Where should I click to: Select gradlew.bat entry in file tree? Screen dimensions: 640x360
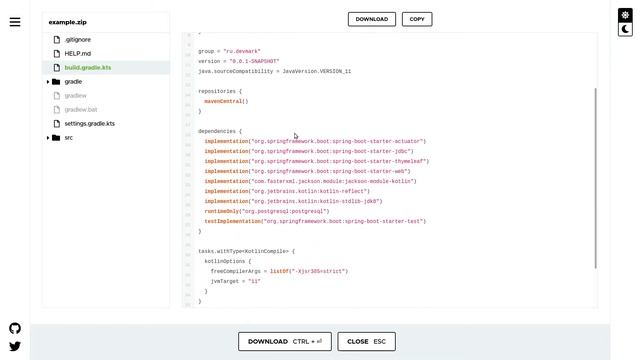point(81,109)
